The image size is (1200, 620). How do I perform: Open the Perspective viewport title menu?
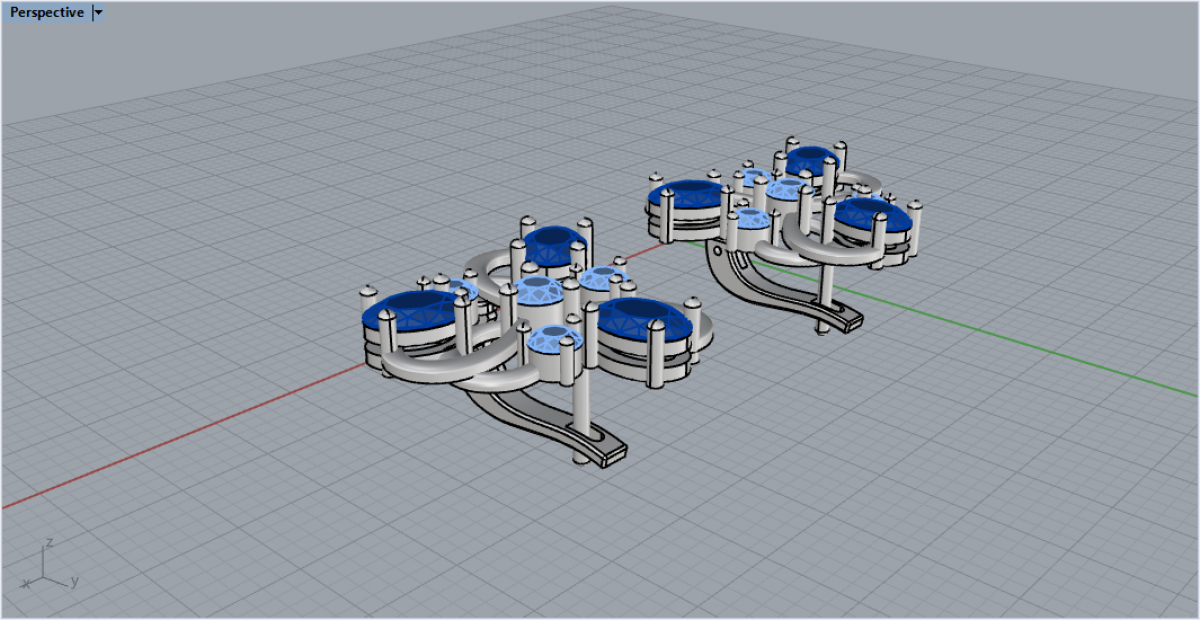(x=46, y=13)
